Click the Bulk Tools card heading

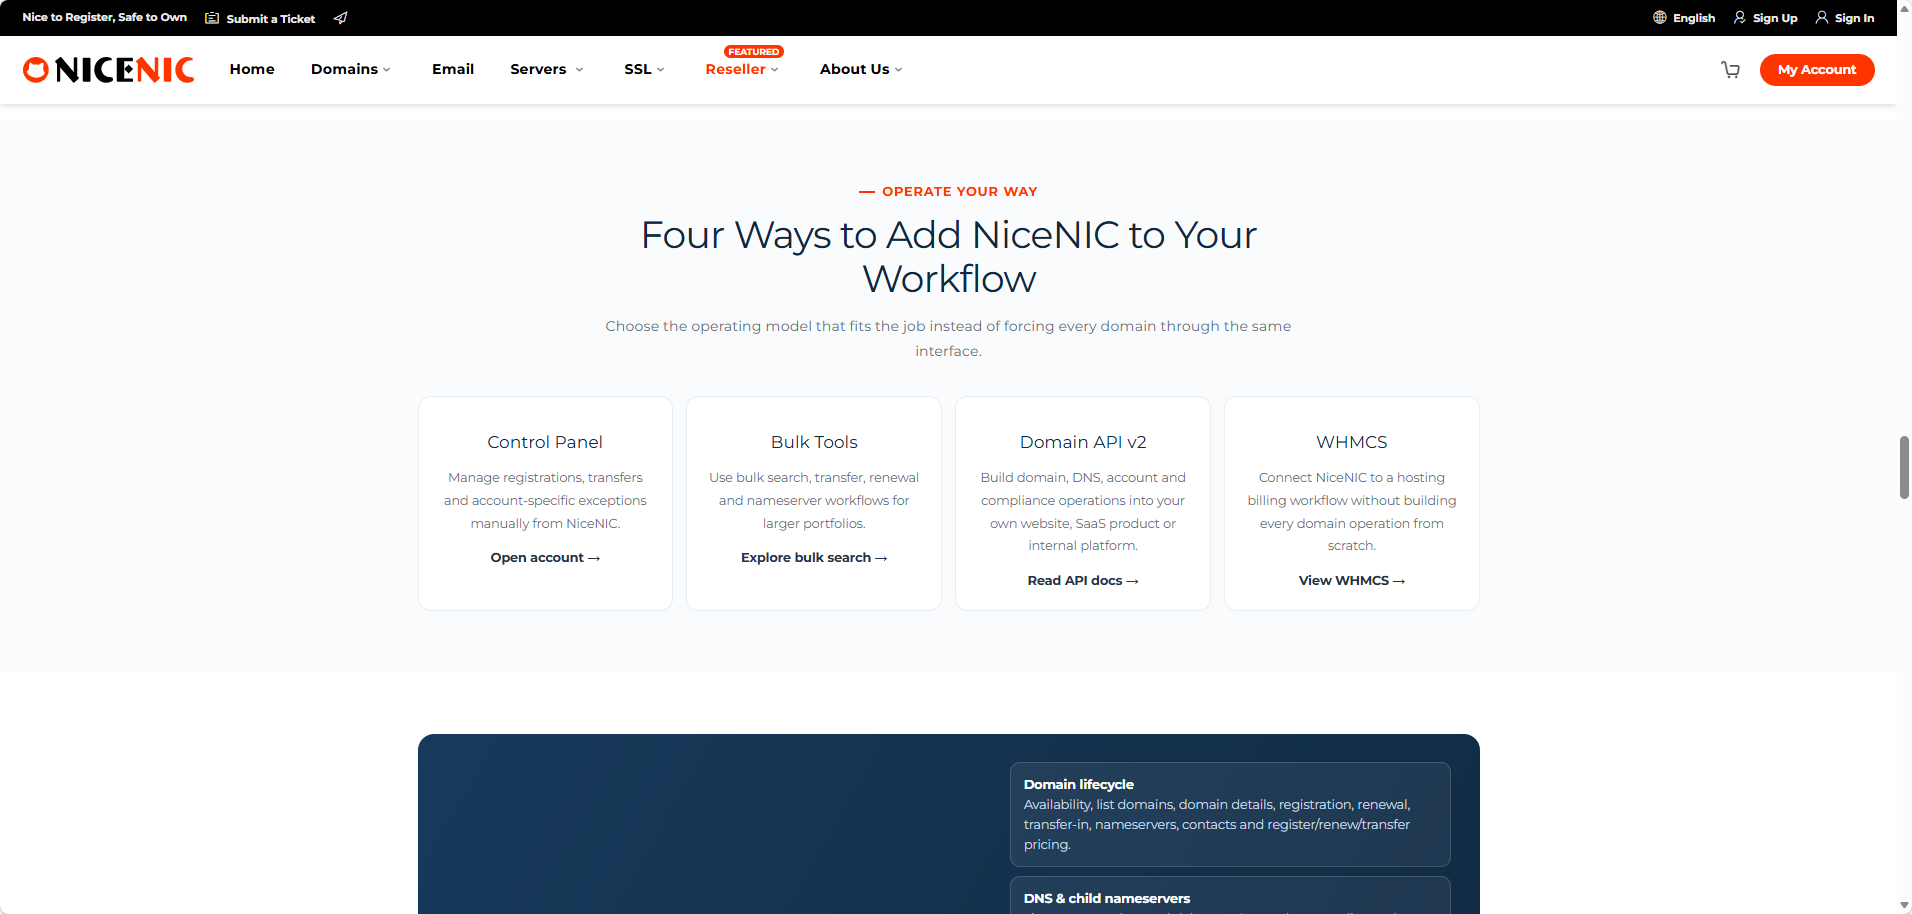[814, 442]
